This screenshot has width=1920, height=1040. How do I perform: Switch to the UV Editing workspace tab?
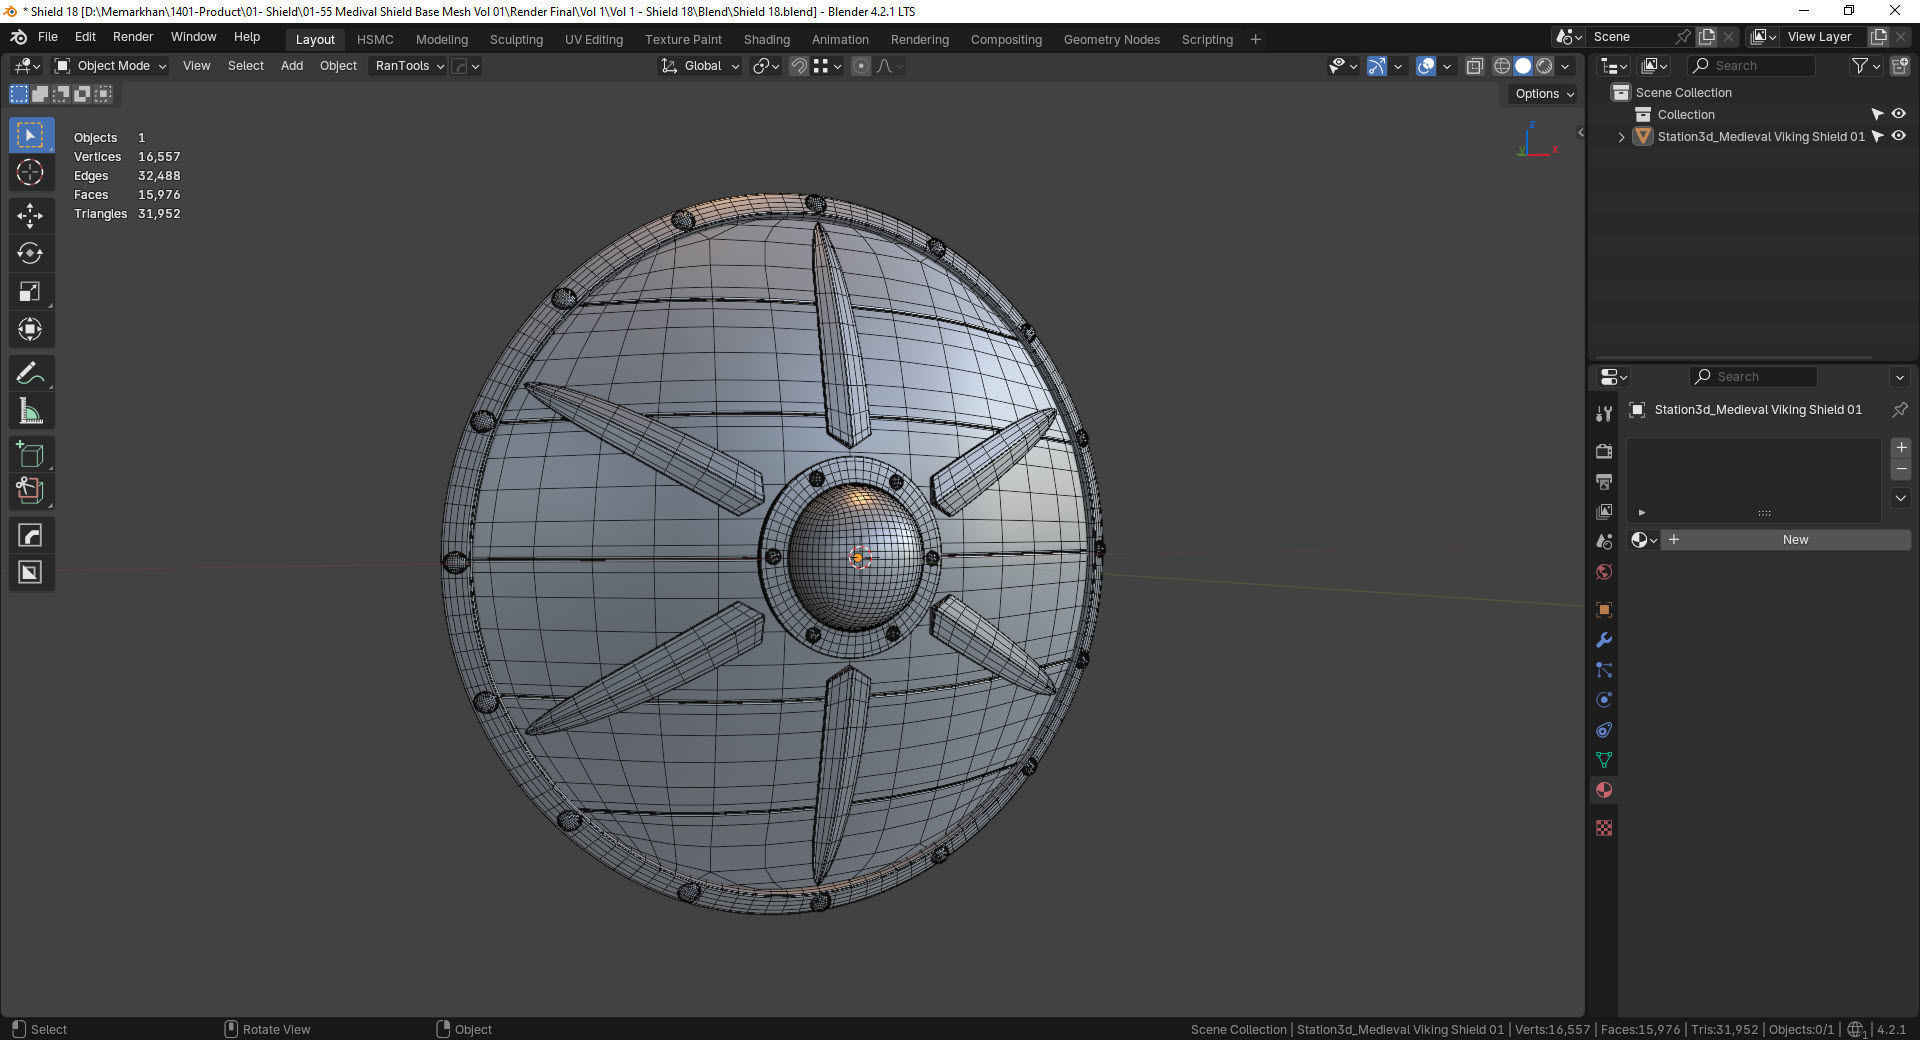594,40
